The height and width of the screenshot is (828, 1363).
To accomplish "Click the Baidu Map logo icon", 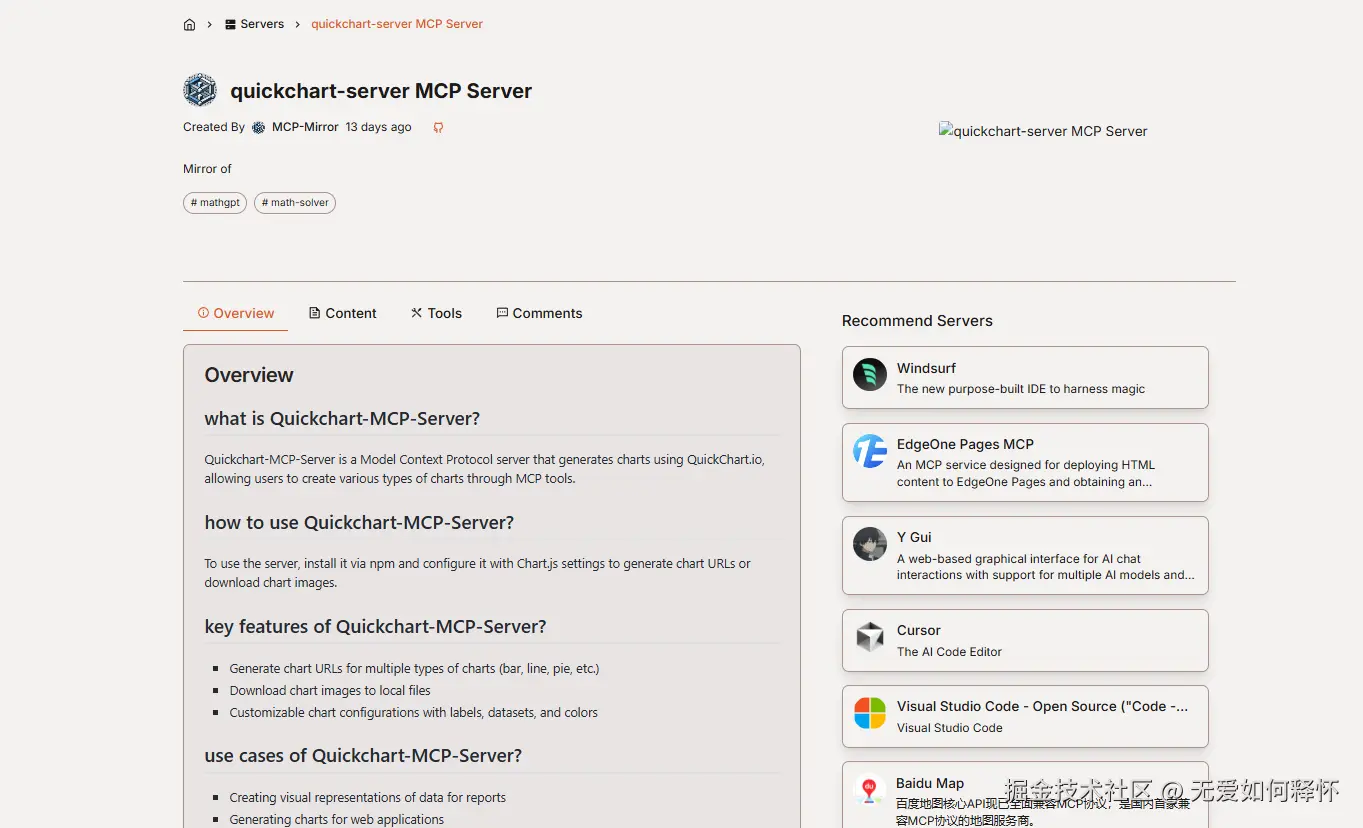I will (x=870, y=790).
